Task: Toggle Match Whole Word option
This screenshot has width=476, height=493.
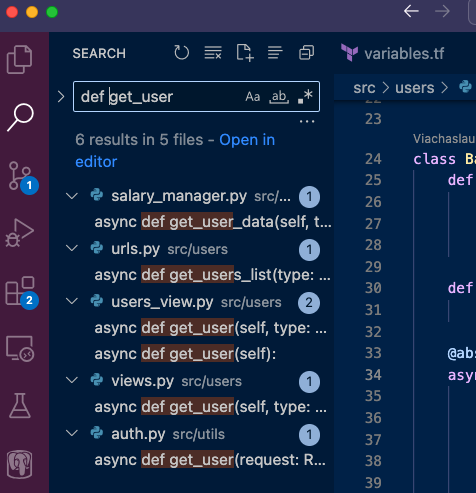Action: click(x=279, y=97)
